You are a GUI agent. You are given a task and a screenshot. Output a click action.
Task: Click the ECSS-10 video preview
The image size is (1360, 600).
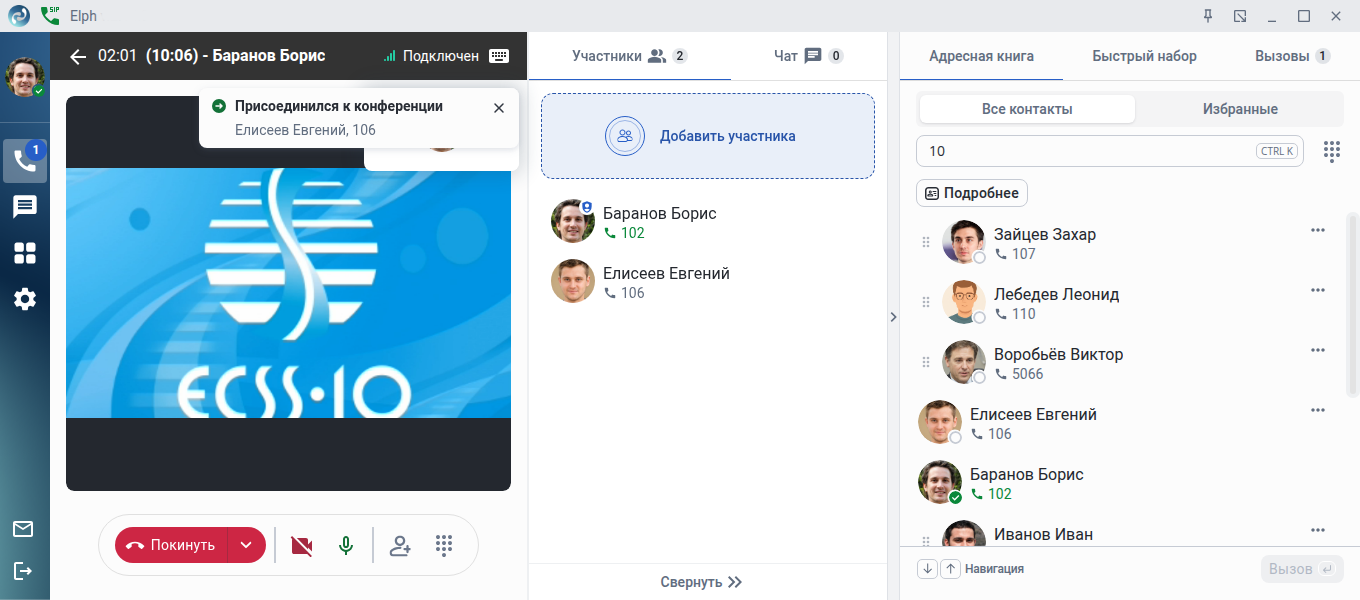[288, 293]
